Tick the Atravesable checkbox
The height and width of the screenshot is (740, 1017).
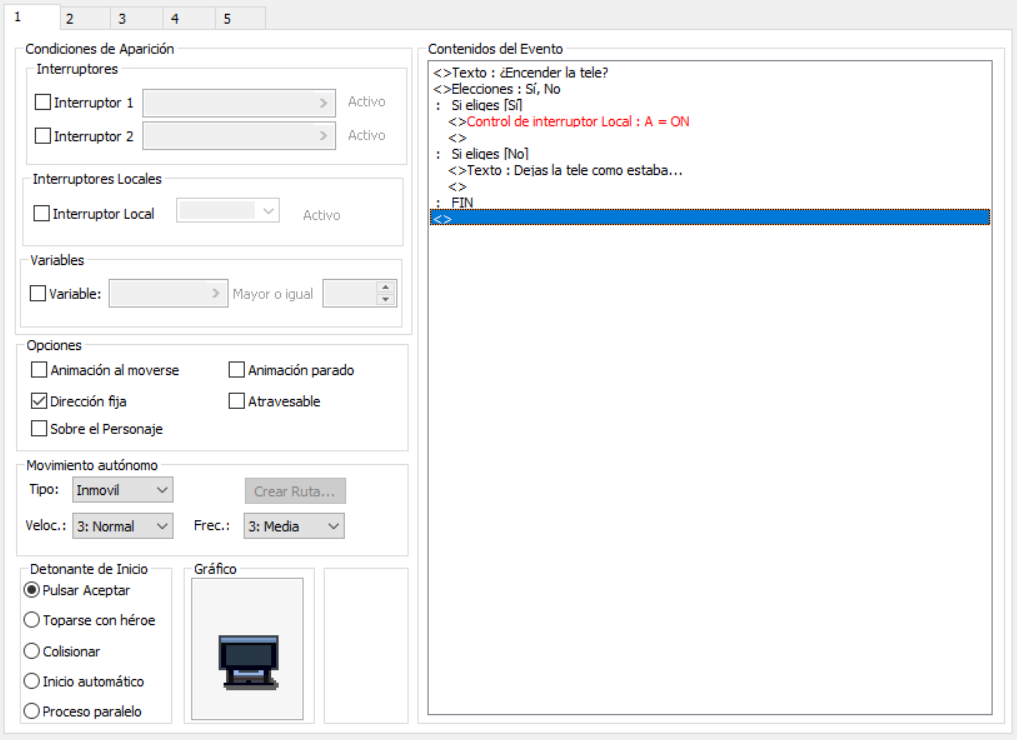pos(237,401)
